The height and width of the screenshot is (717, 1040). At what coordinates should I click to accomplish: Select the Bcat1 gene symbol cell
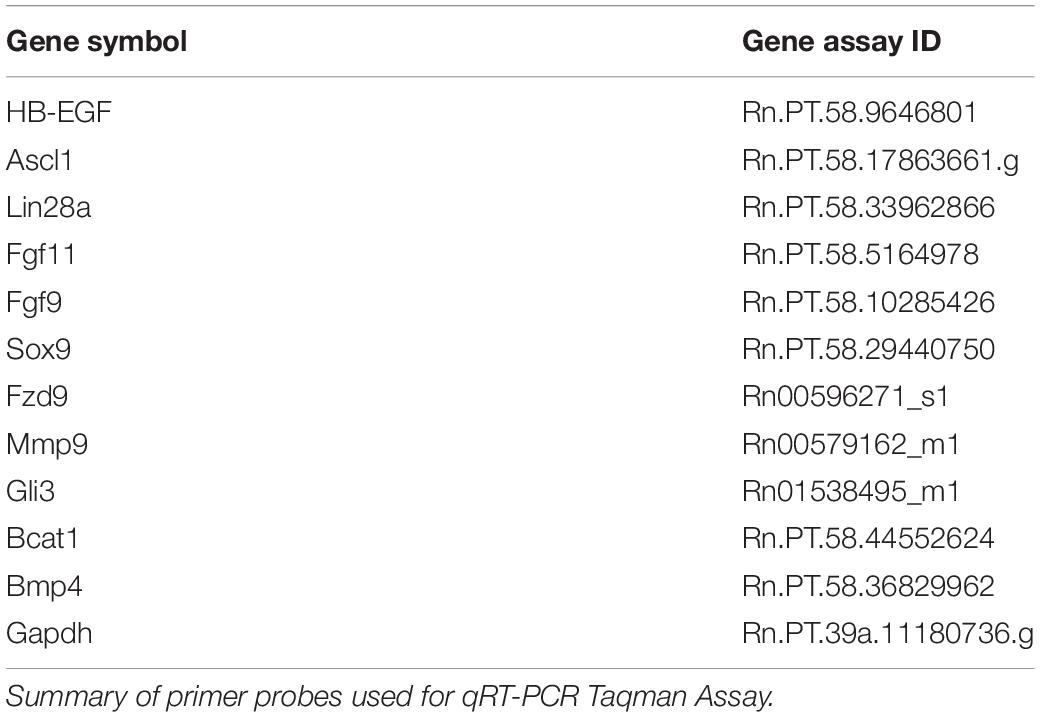42,539
